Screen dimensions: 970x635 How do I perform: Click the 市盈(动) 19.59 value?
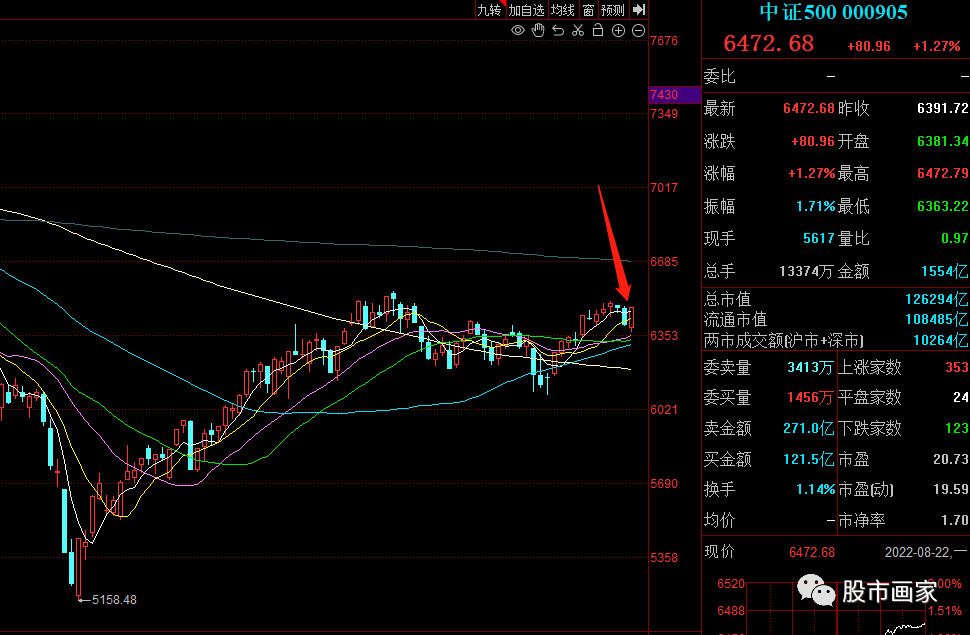click(951, 490)
